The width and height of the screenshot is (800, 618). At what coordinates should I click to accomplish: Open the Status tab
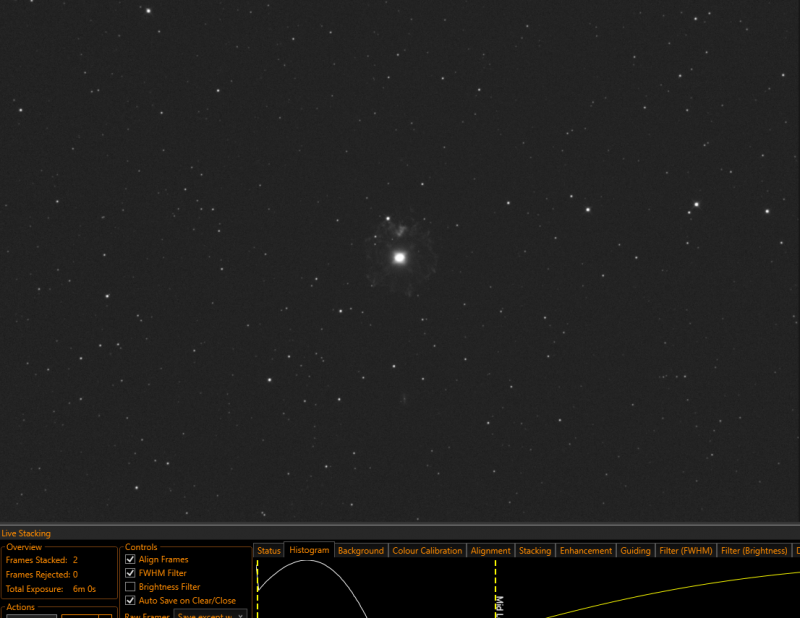(x=269, y=551)
